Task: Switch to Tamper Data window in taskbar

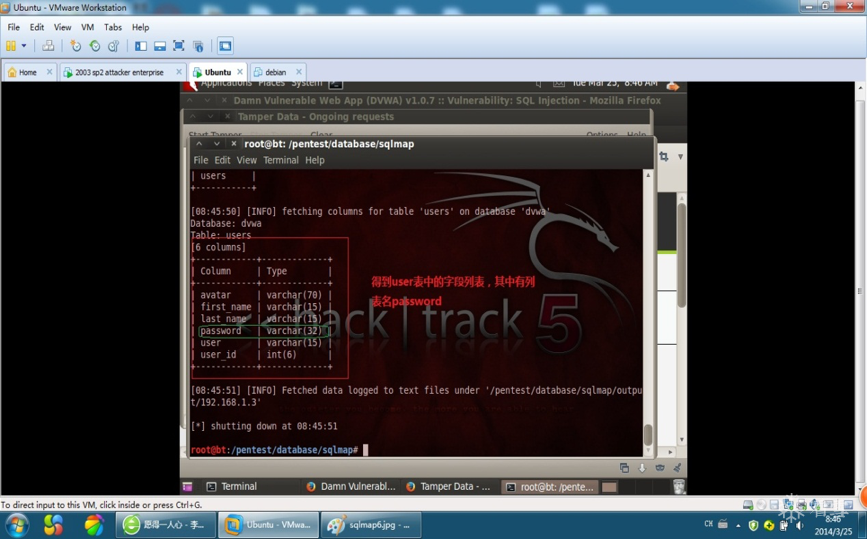Action: (x=448, y=486)
